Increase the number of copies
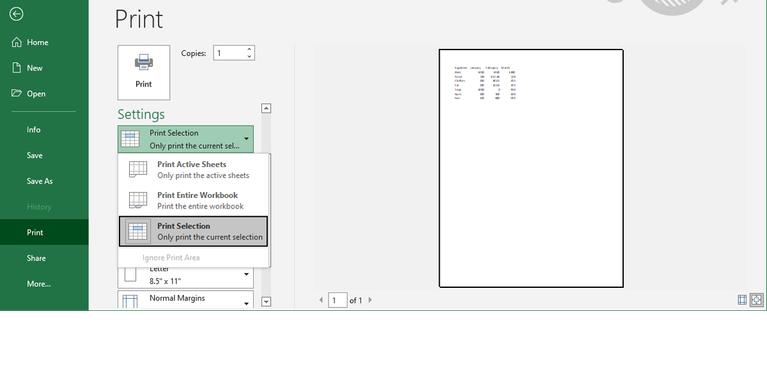 pyautogui.click(x=249, y=49)
